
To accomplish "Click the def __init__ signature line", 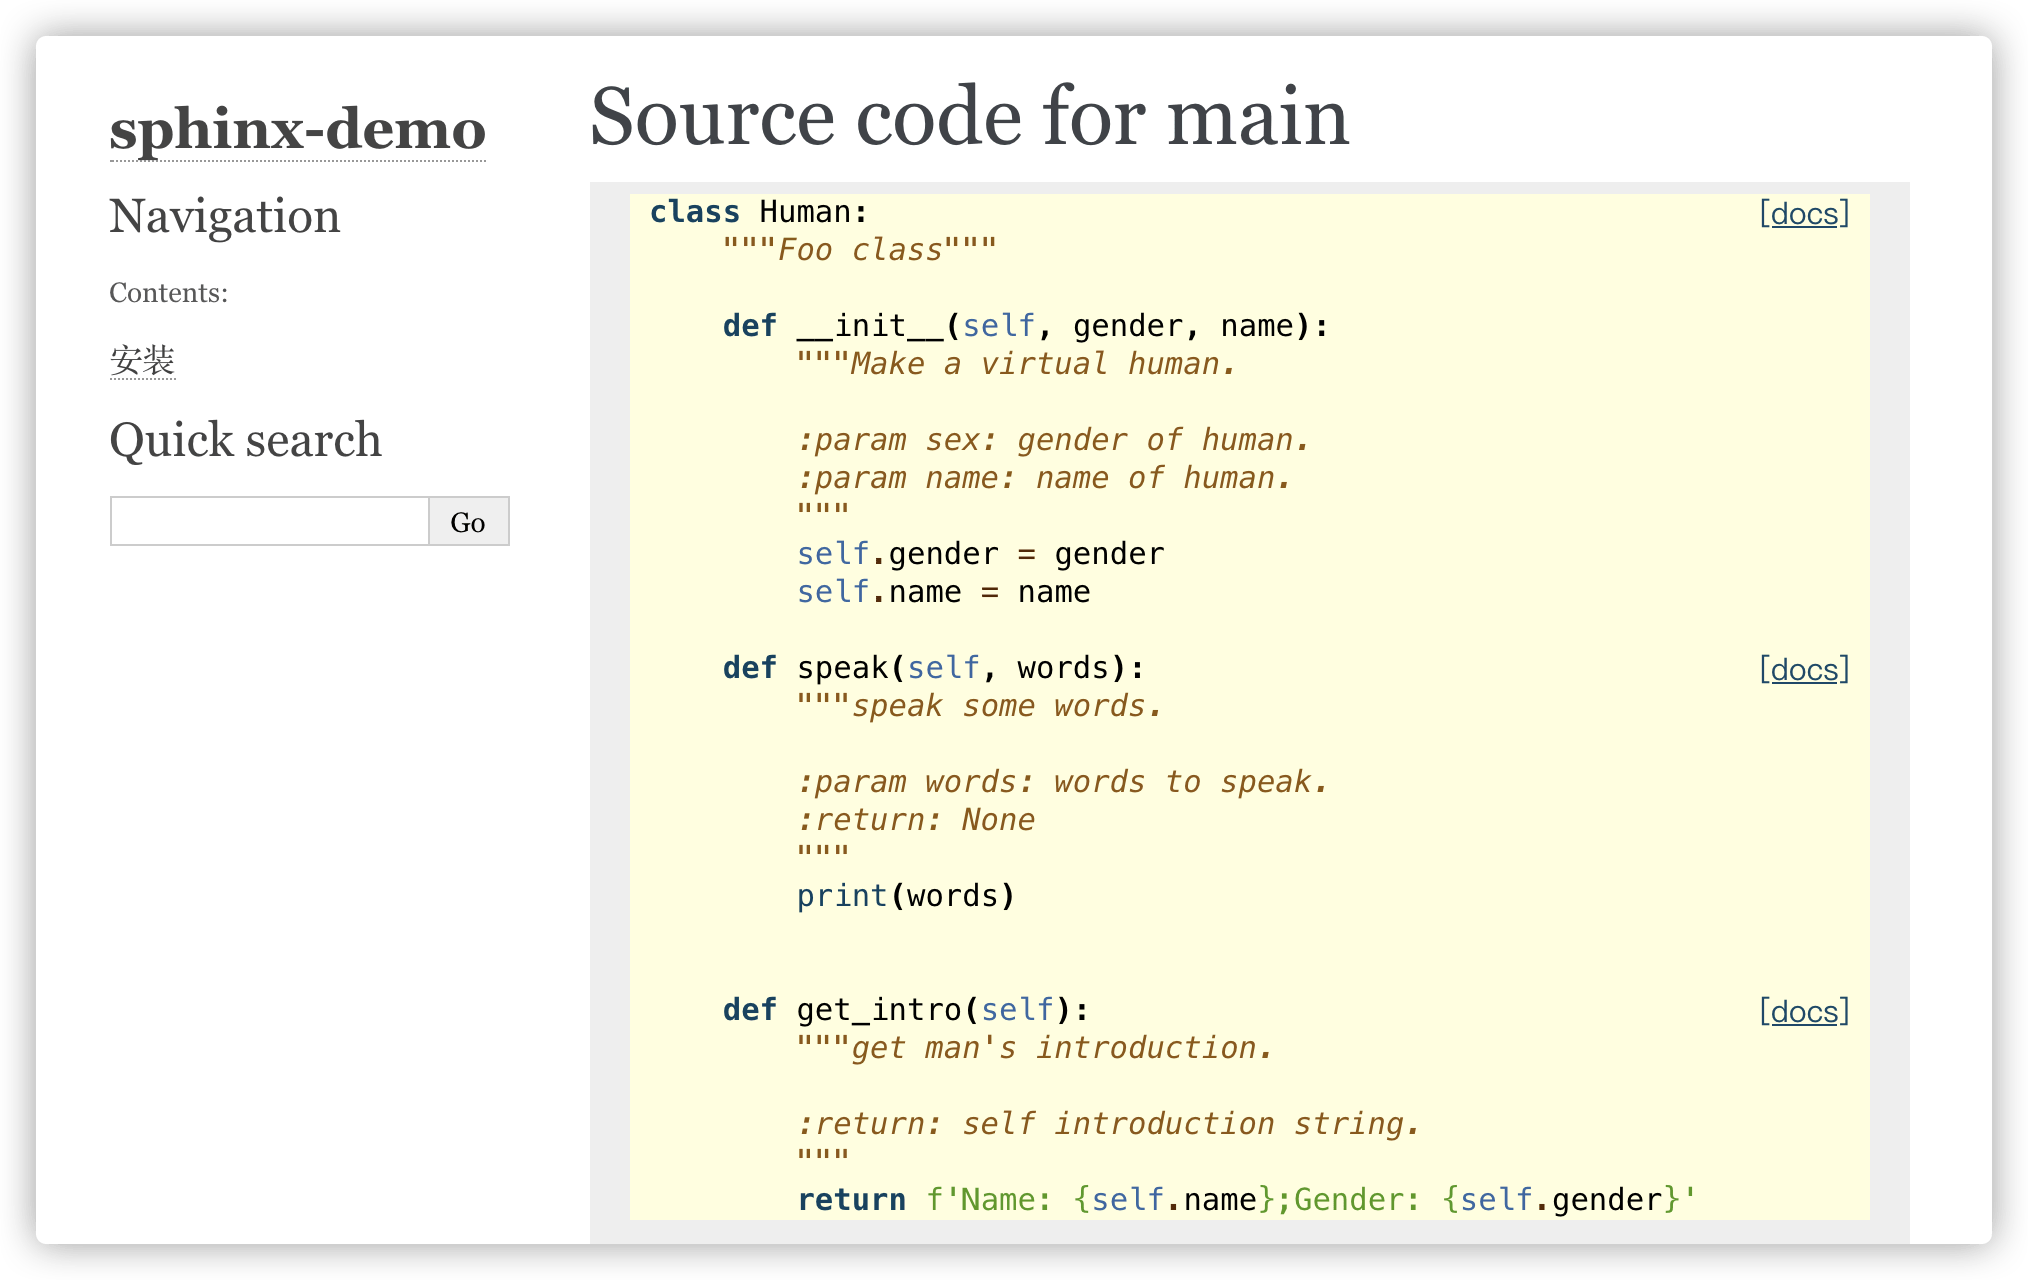I will pyautogui.click(x=1025, y=326).
